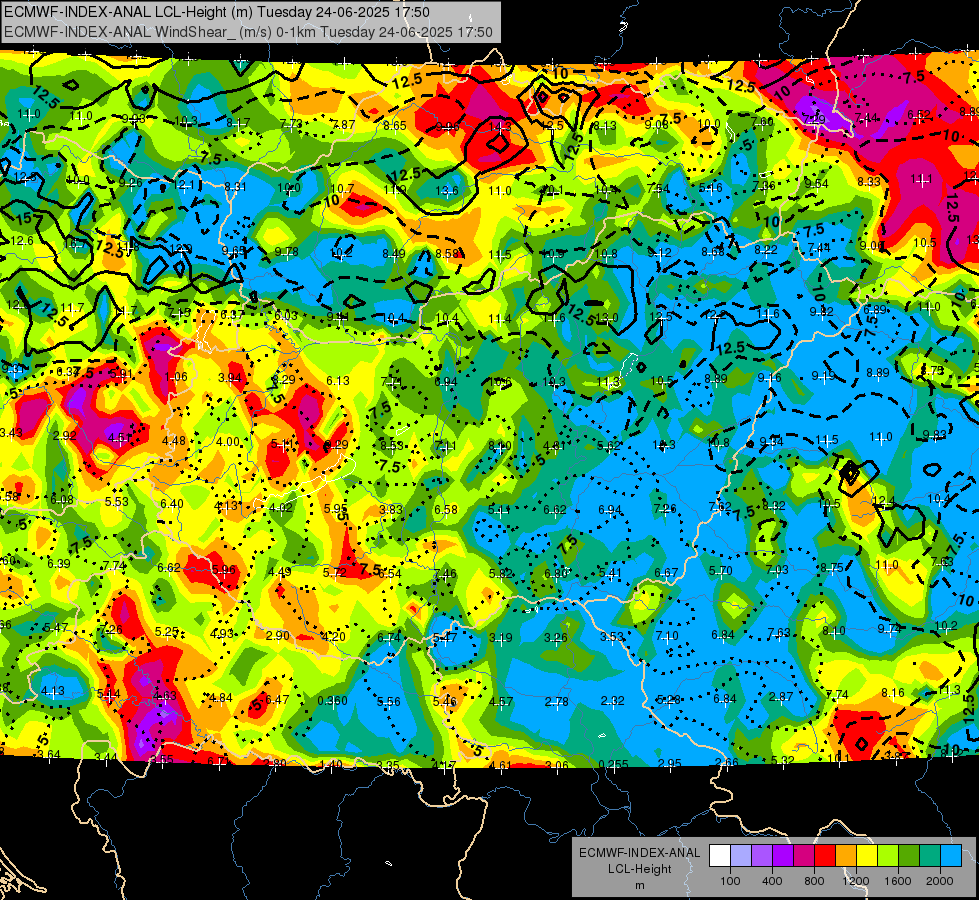Click the grid value 4.93
Viewport: 979px width, 900px height.
coord(222,633)
